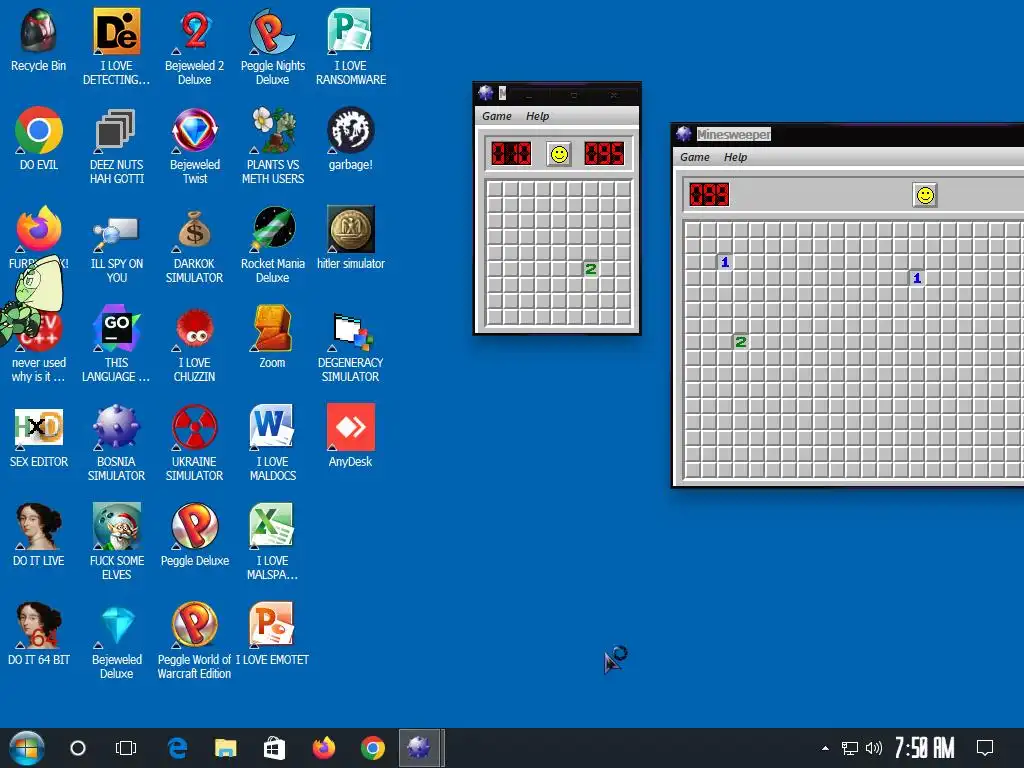
Task: Open Game menu in large Minesweeper window
Action: click(694, 157)
